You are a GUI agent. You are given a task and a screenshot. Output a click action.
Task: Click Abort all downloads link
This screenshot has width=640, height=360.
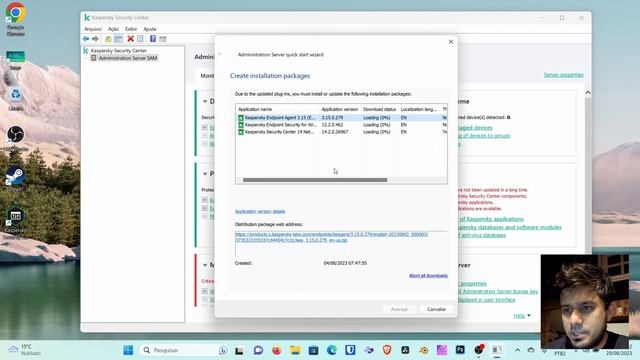(428, 276)
